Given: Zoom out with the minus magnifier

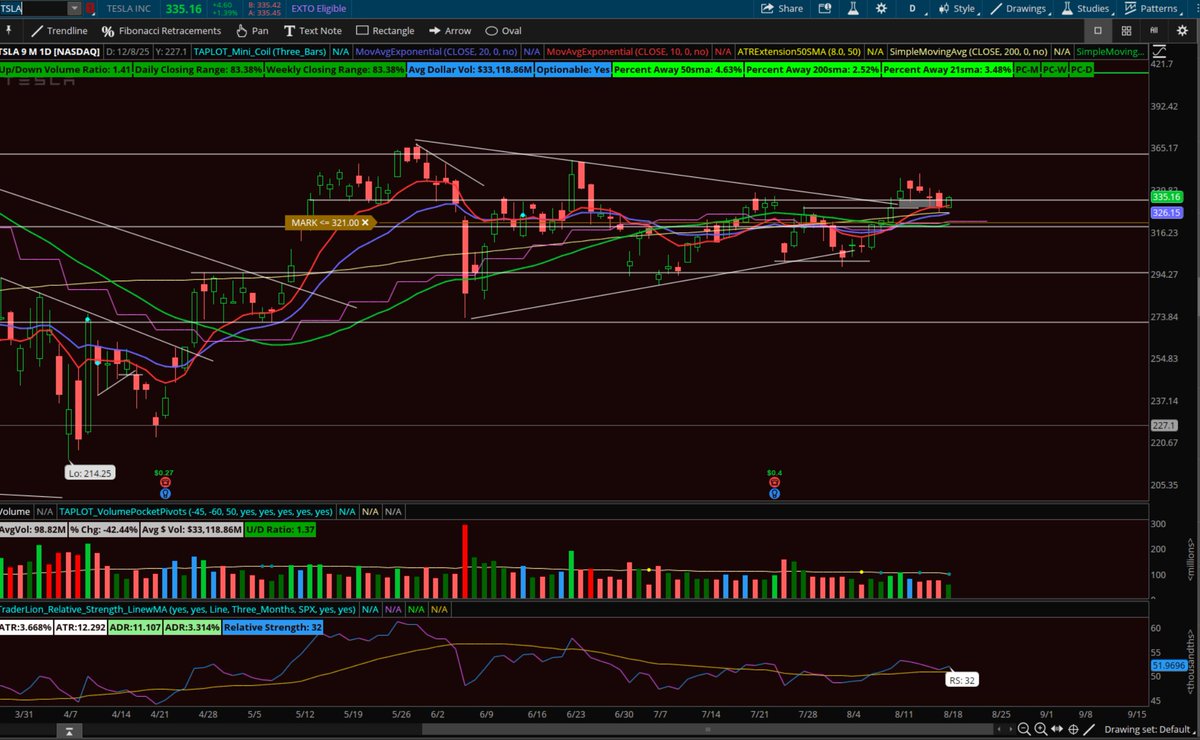Looking at the screenshot, I should click(x=1025, y=729).
